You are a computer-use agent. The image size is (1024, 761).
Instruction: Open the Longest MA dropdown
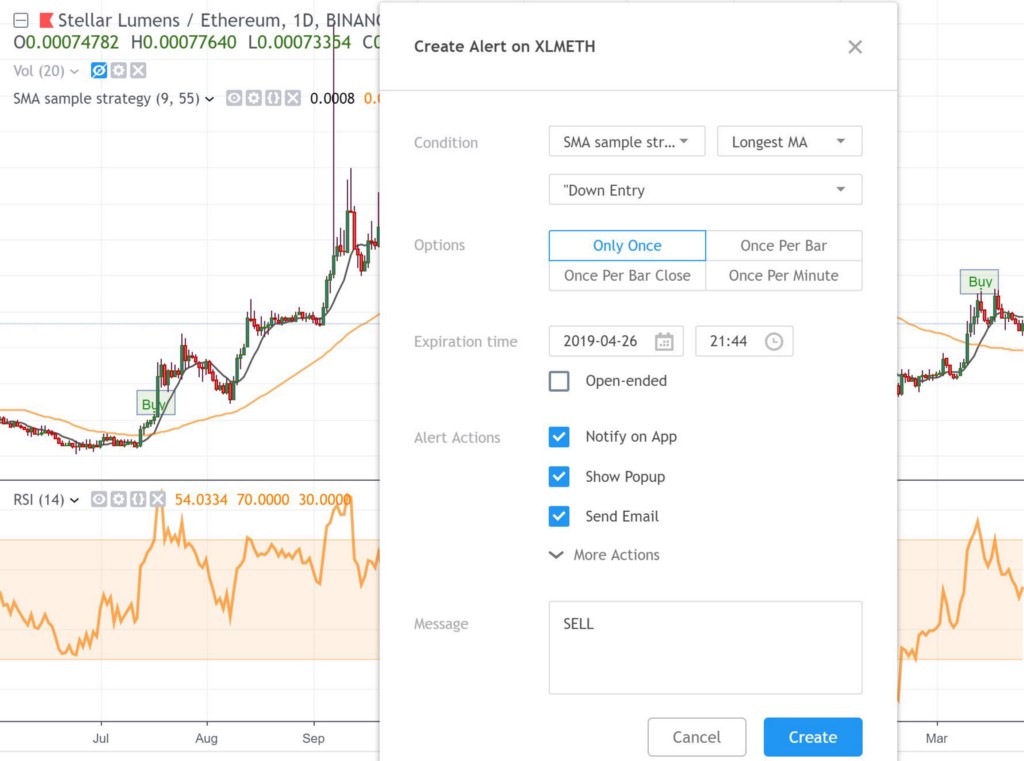pyautogui.click(x=790, y=142)
